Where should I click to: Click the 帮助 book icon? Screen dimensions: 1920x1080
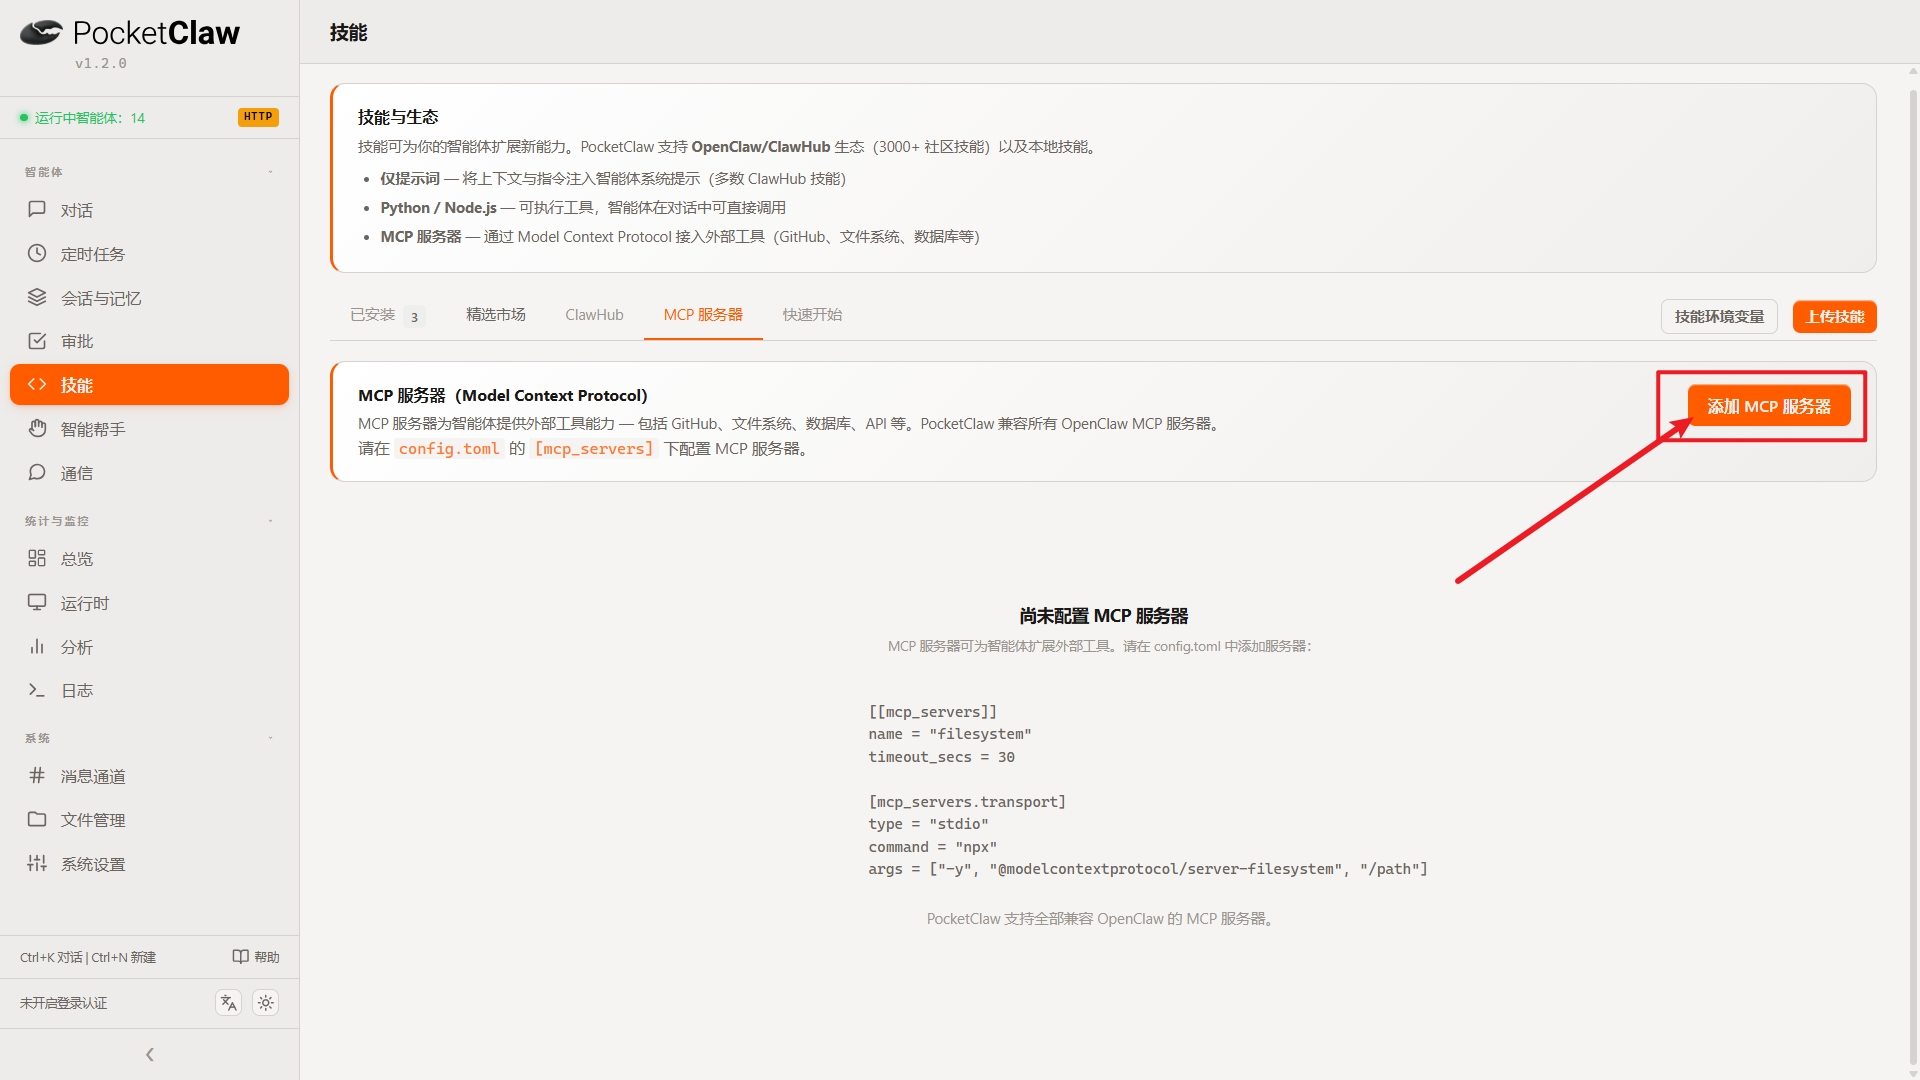coord(241,957)
